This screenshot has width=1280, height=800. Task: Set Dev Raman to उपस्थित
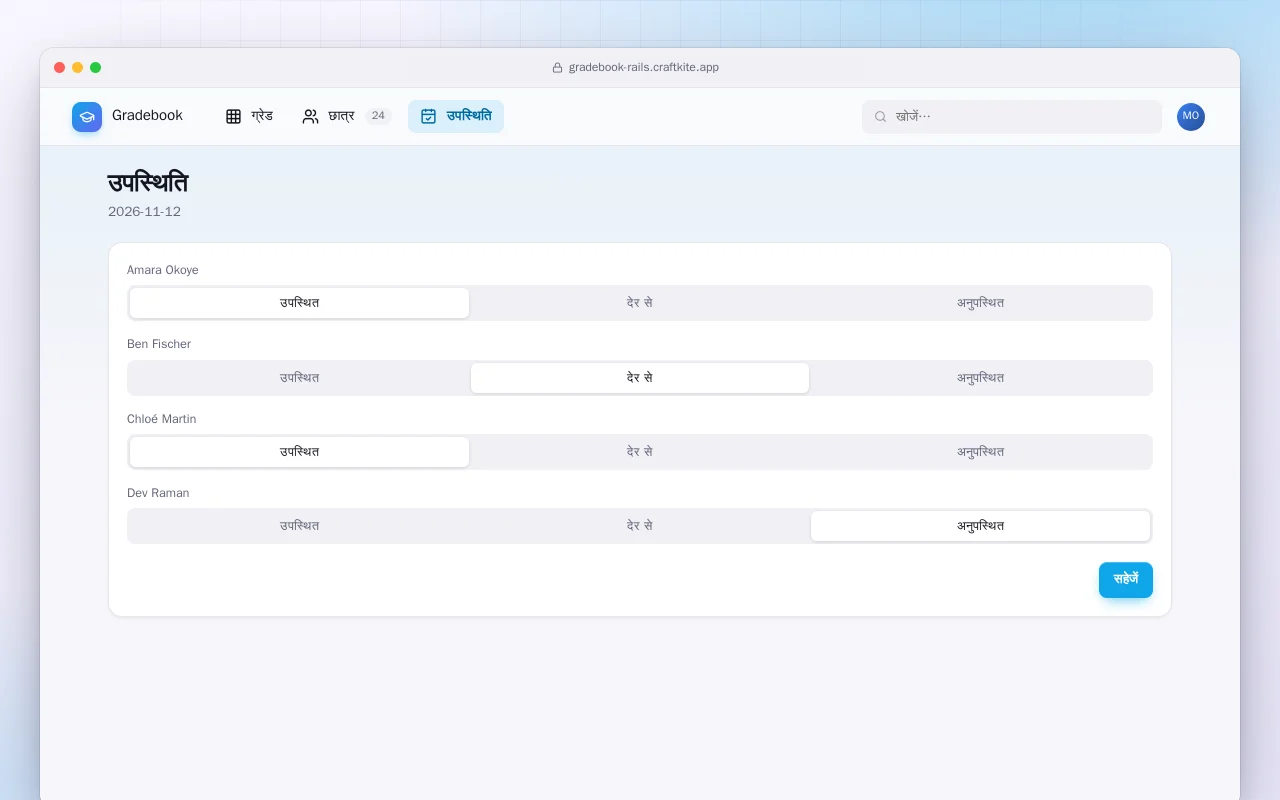(x=299, y=526)
